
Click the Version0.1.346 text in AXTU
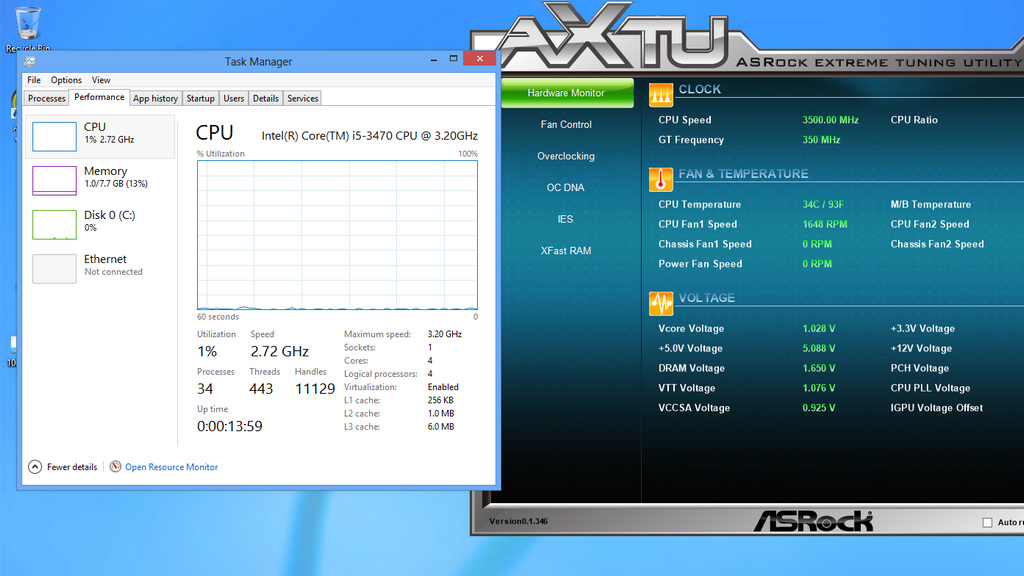pos(519,521)
